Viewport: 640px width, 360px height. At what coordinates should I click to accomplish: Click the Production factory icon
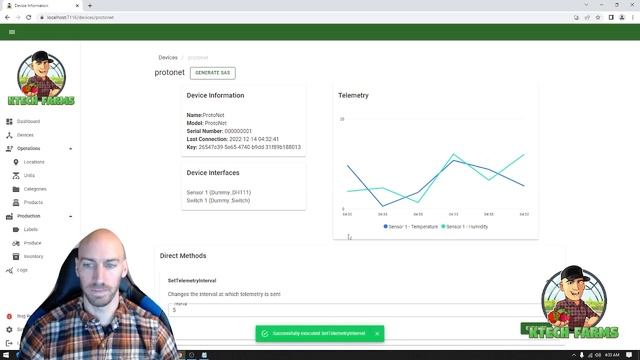point(9,216)
